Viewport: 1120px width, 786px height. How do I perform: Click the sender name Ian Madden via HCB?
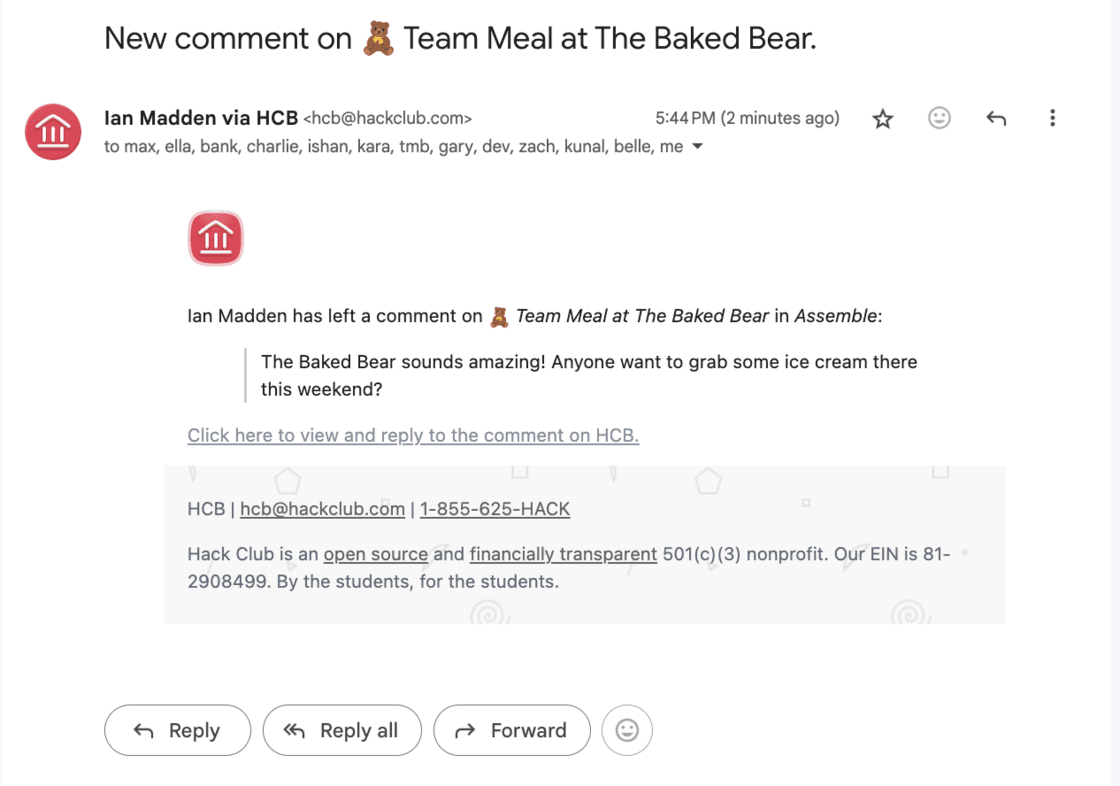coord(201,118)
